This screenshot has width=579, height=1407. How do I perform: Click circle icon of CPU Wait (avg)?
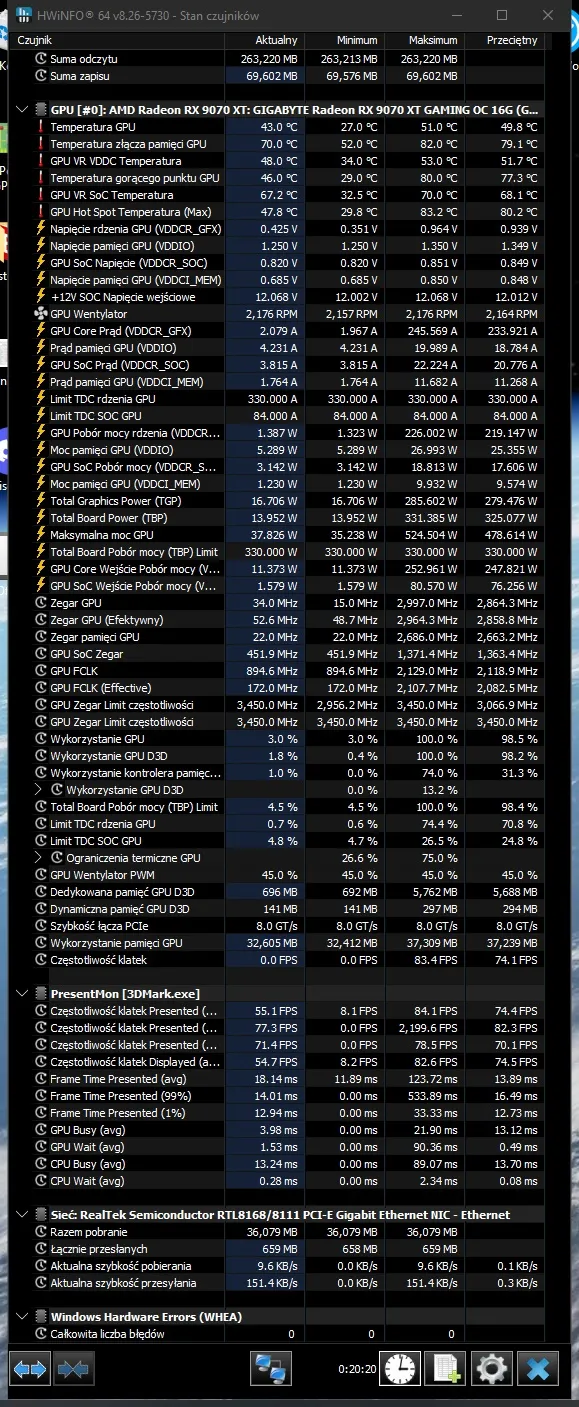[x=41, y=1181]
